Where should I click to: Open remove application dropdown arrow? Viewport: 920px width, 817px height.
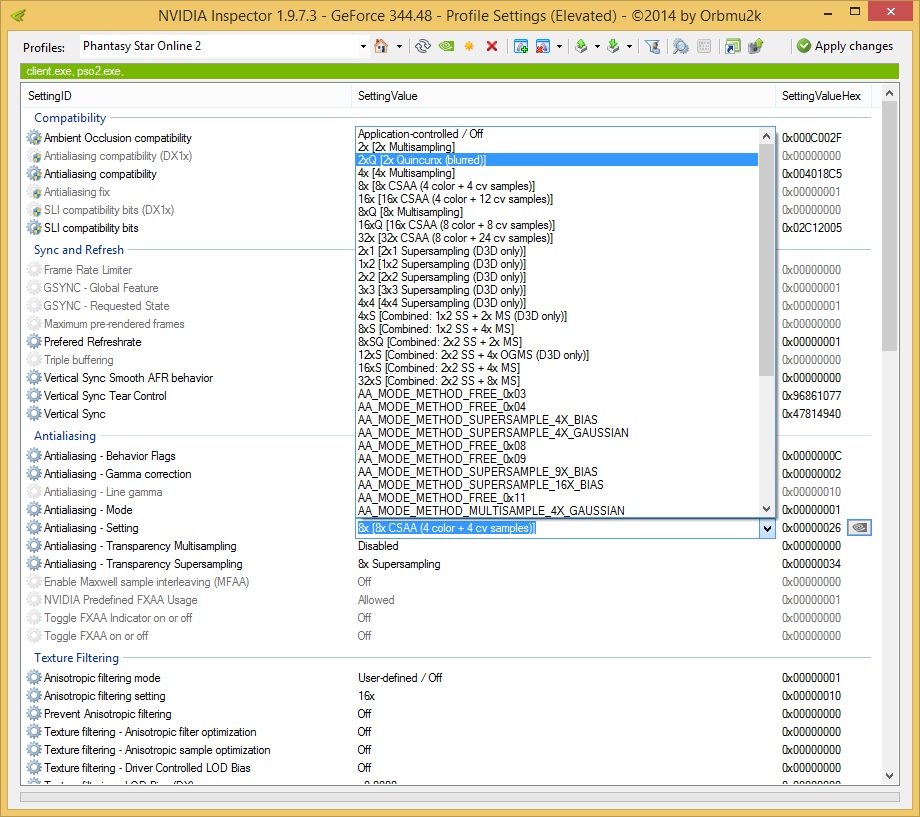pos(559,46)
